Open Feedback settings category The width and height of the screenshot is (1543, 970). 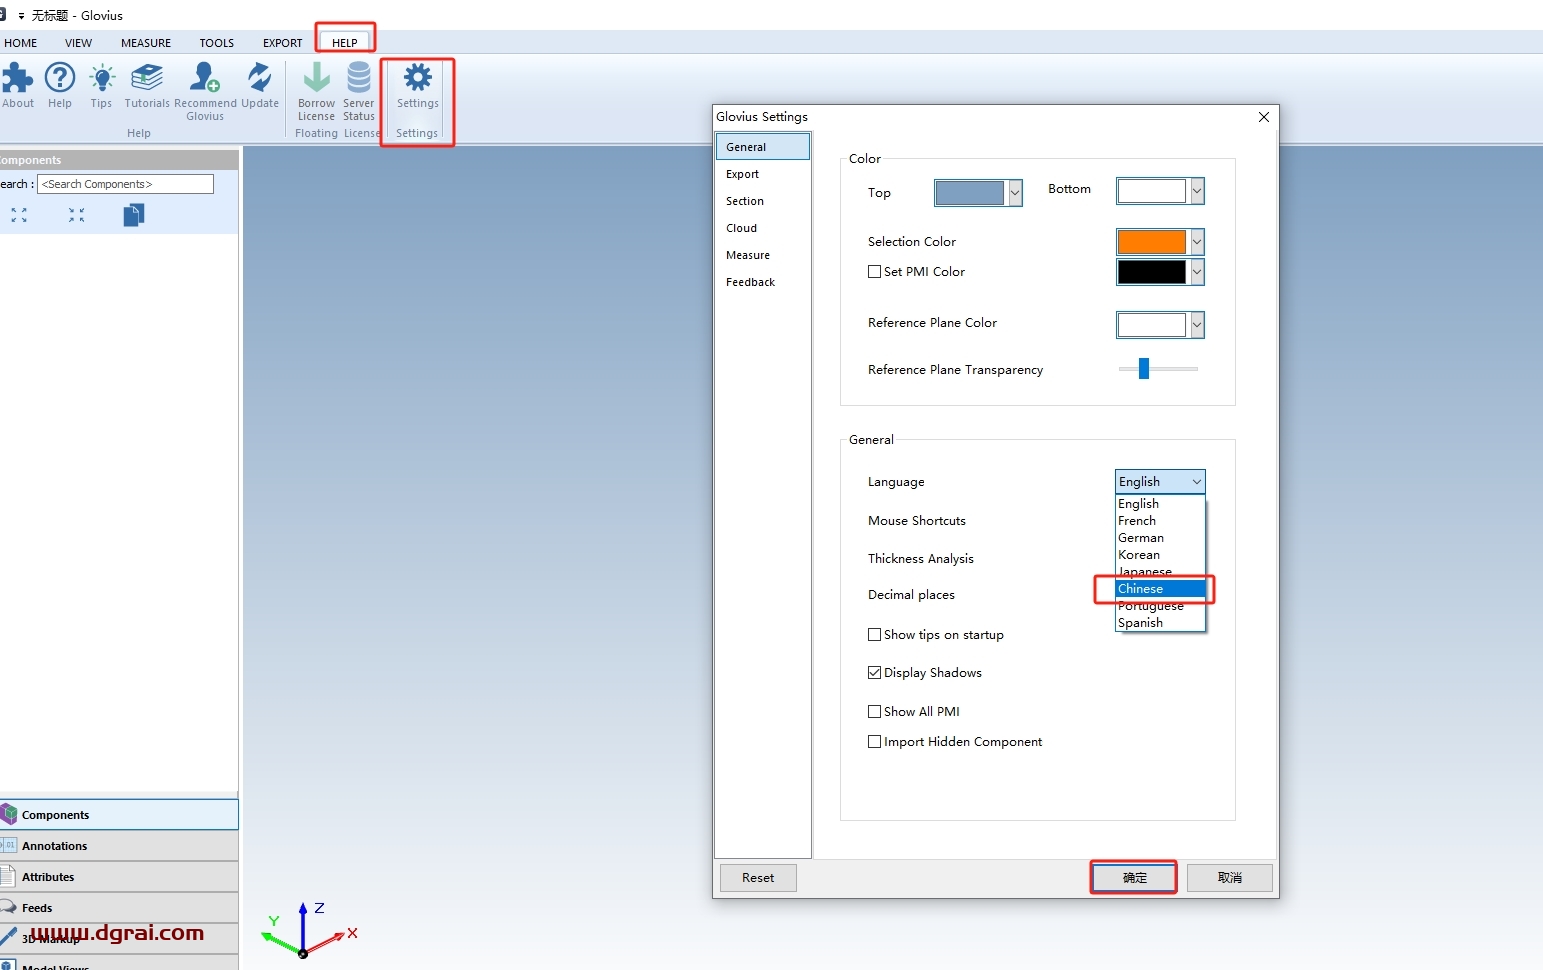[763, 282]
